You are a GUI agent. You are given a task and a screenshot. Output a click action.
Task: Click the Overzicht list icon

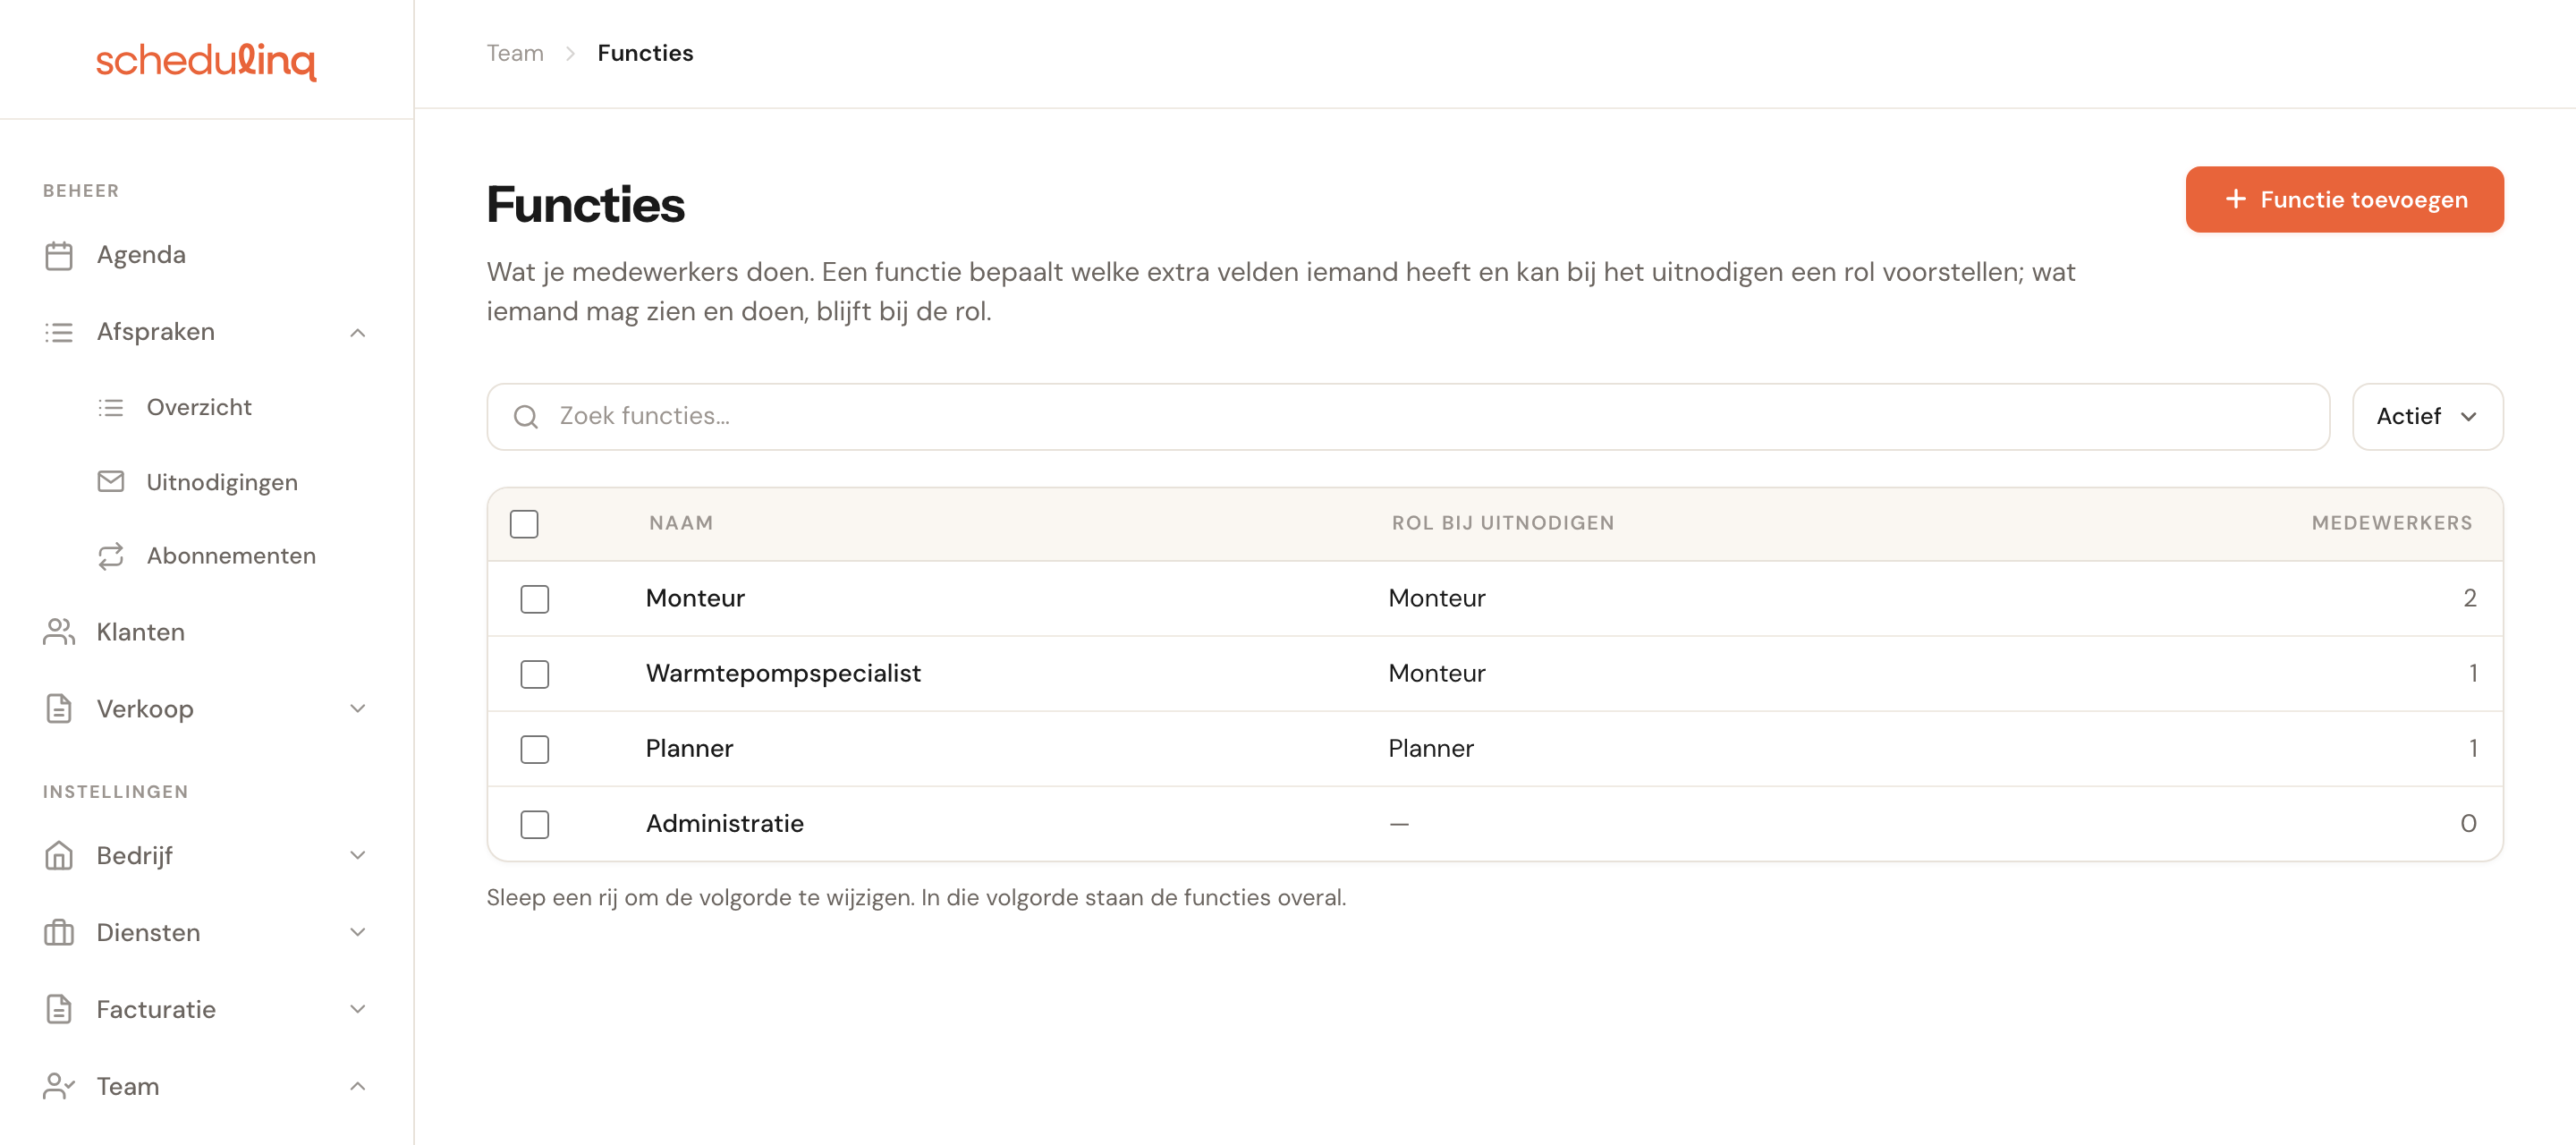pyautogui.click(x=111, y=408)
